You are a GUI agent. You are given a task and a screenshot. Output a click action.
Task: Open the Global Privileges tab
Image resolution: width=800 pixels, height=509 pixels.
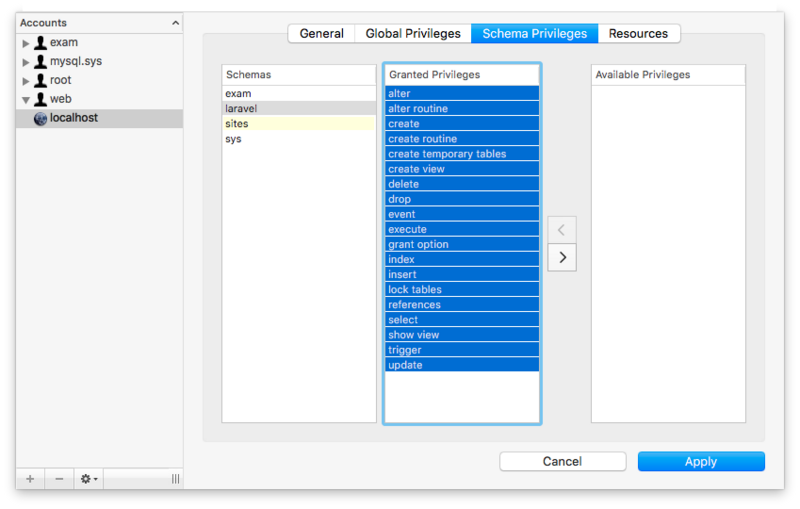click(x=413, y=34)
